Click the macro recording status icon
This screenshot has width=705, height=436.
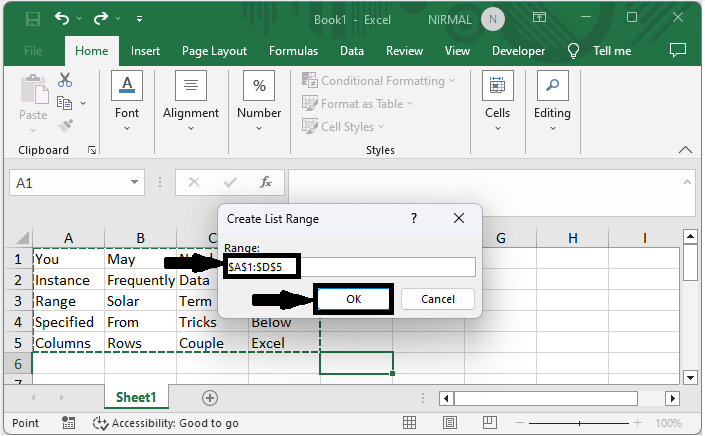68,423
